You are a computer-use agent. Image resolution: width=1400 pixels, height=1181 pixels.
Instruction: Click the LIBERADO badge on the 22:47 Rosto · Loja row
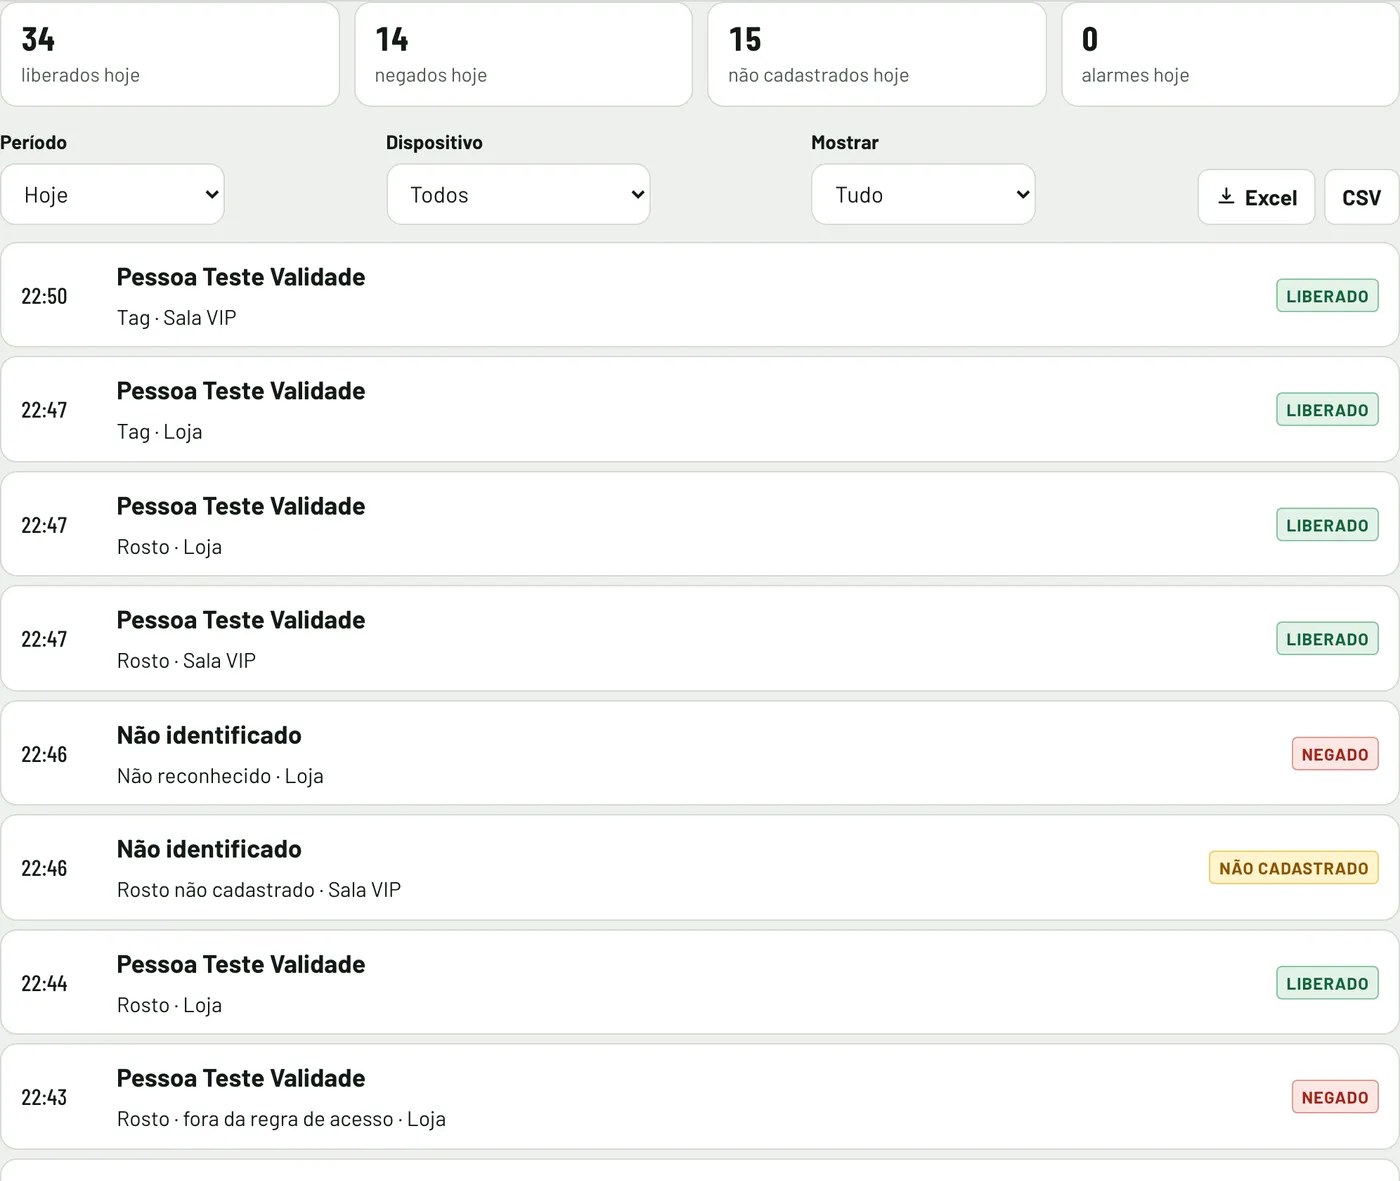point(1327,525)
